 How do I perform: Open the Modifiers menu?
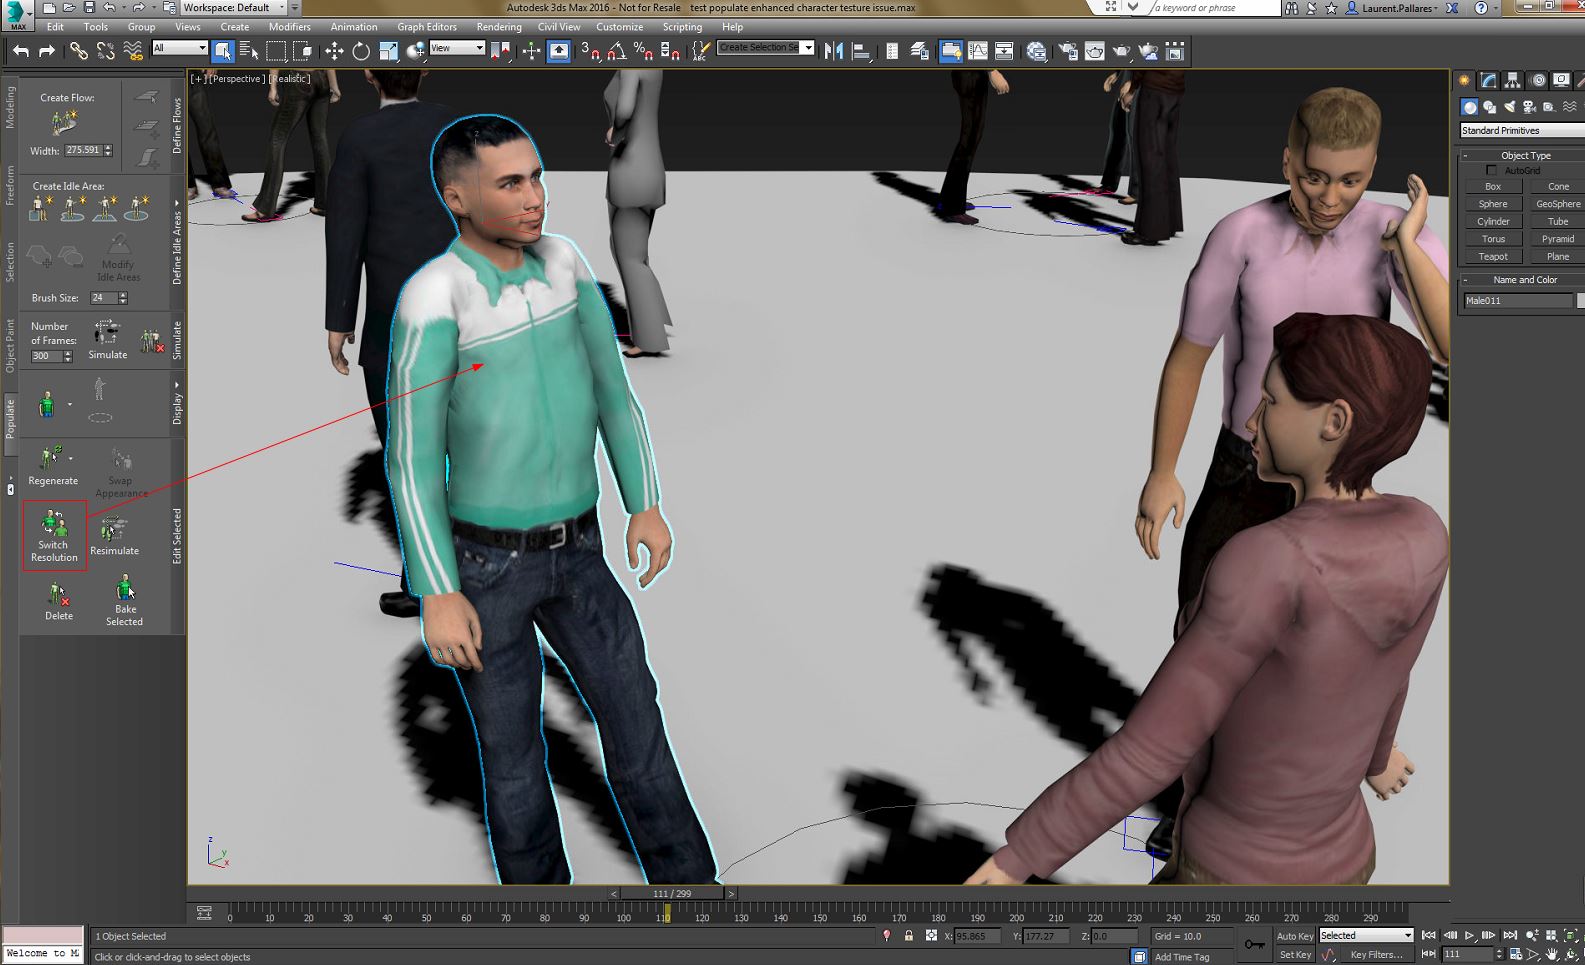coord(289,27)
